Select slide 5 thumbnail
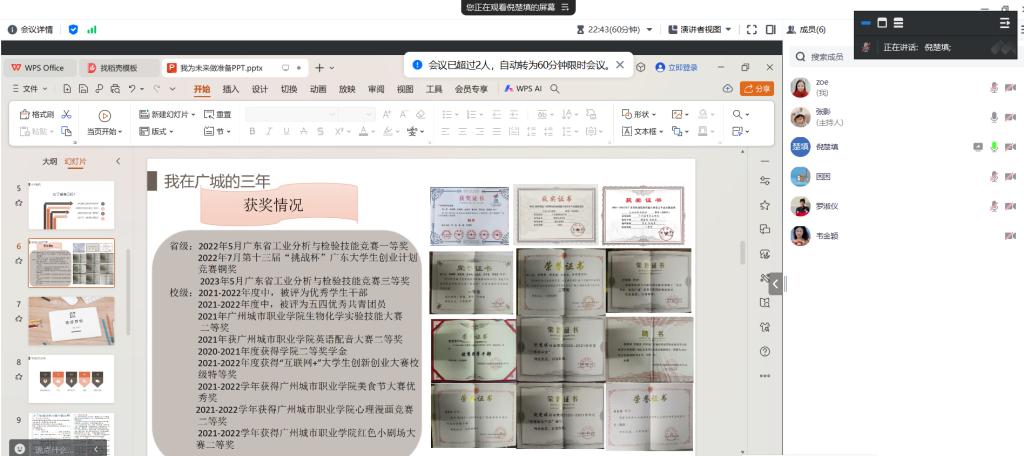The height and width of the screenshot is (456, 1024). (71, 205)
